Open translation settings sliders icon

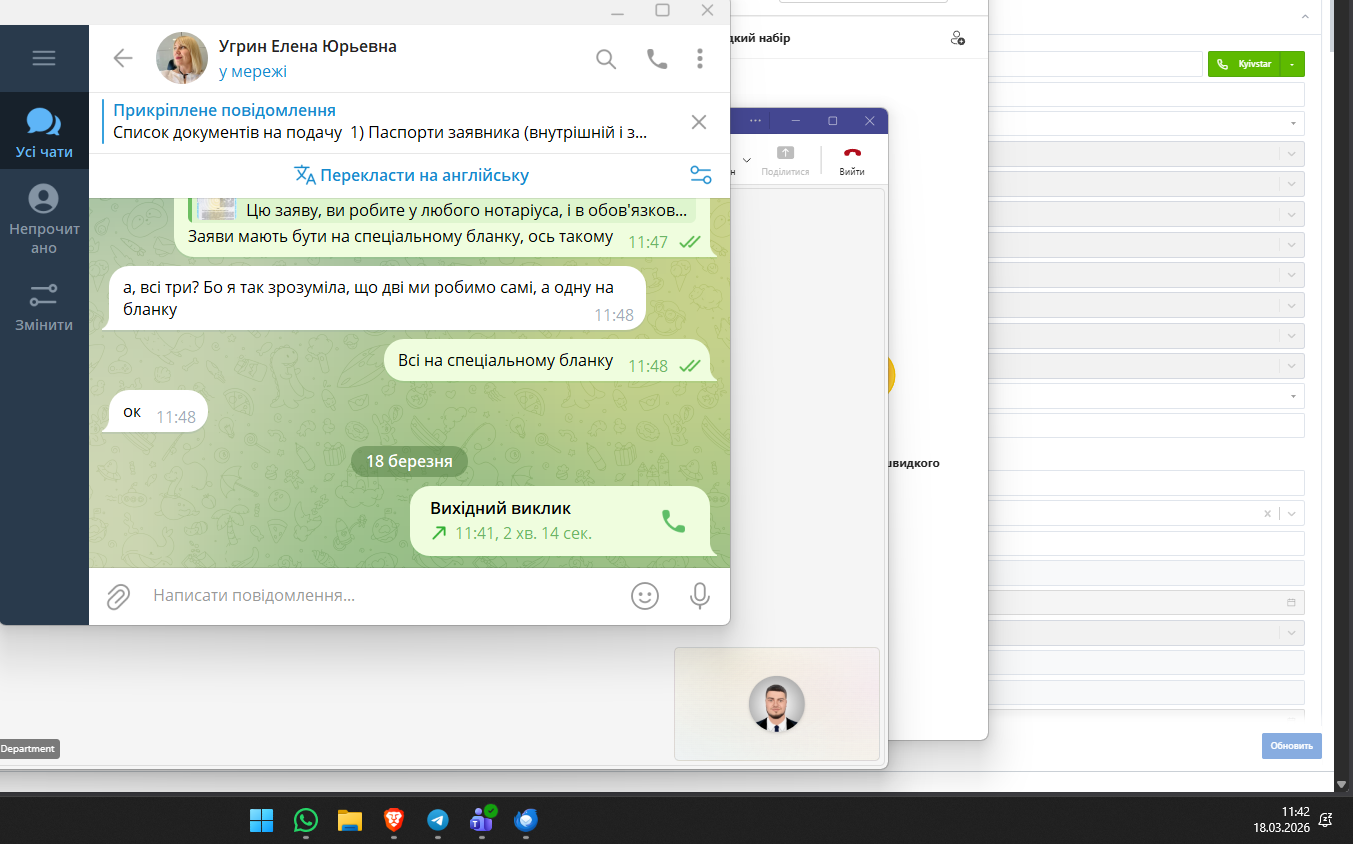[701, 175]
